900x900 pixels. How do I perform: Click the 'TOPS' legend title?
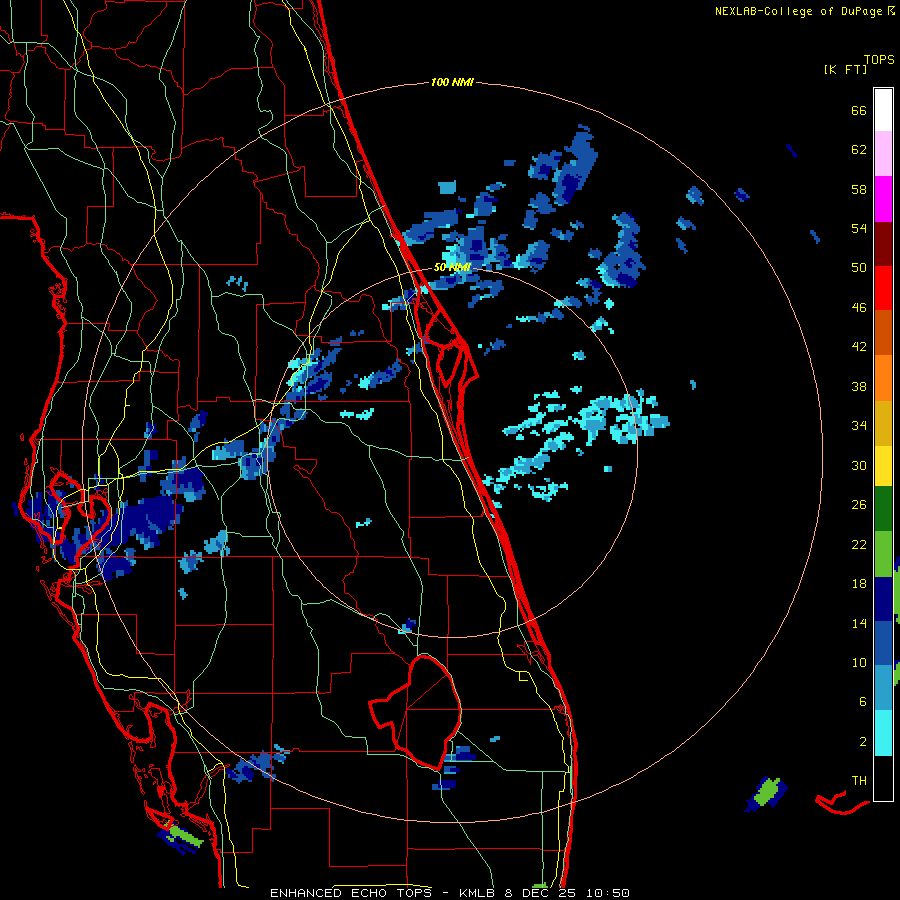[879, 60]
